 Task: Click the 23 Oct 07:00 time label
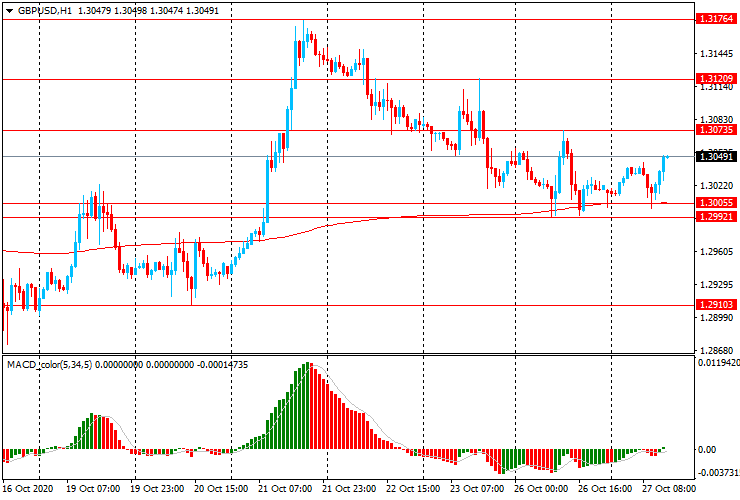(x=477, y=489)
